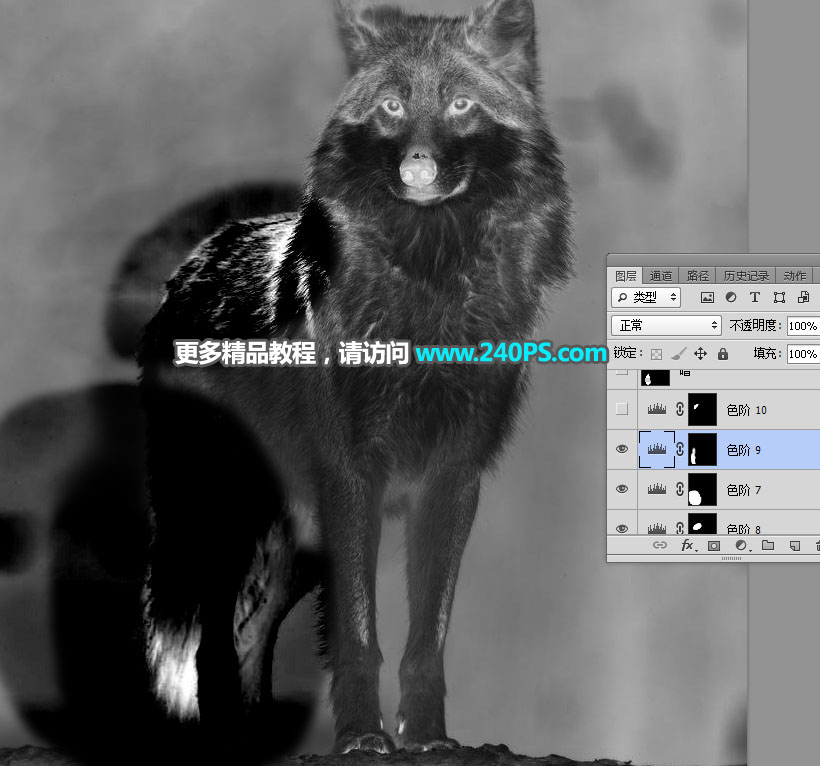Select the 色阶 10 layer name
Screen dimensions: 820x766
tap(746, 410)
